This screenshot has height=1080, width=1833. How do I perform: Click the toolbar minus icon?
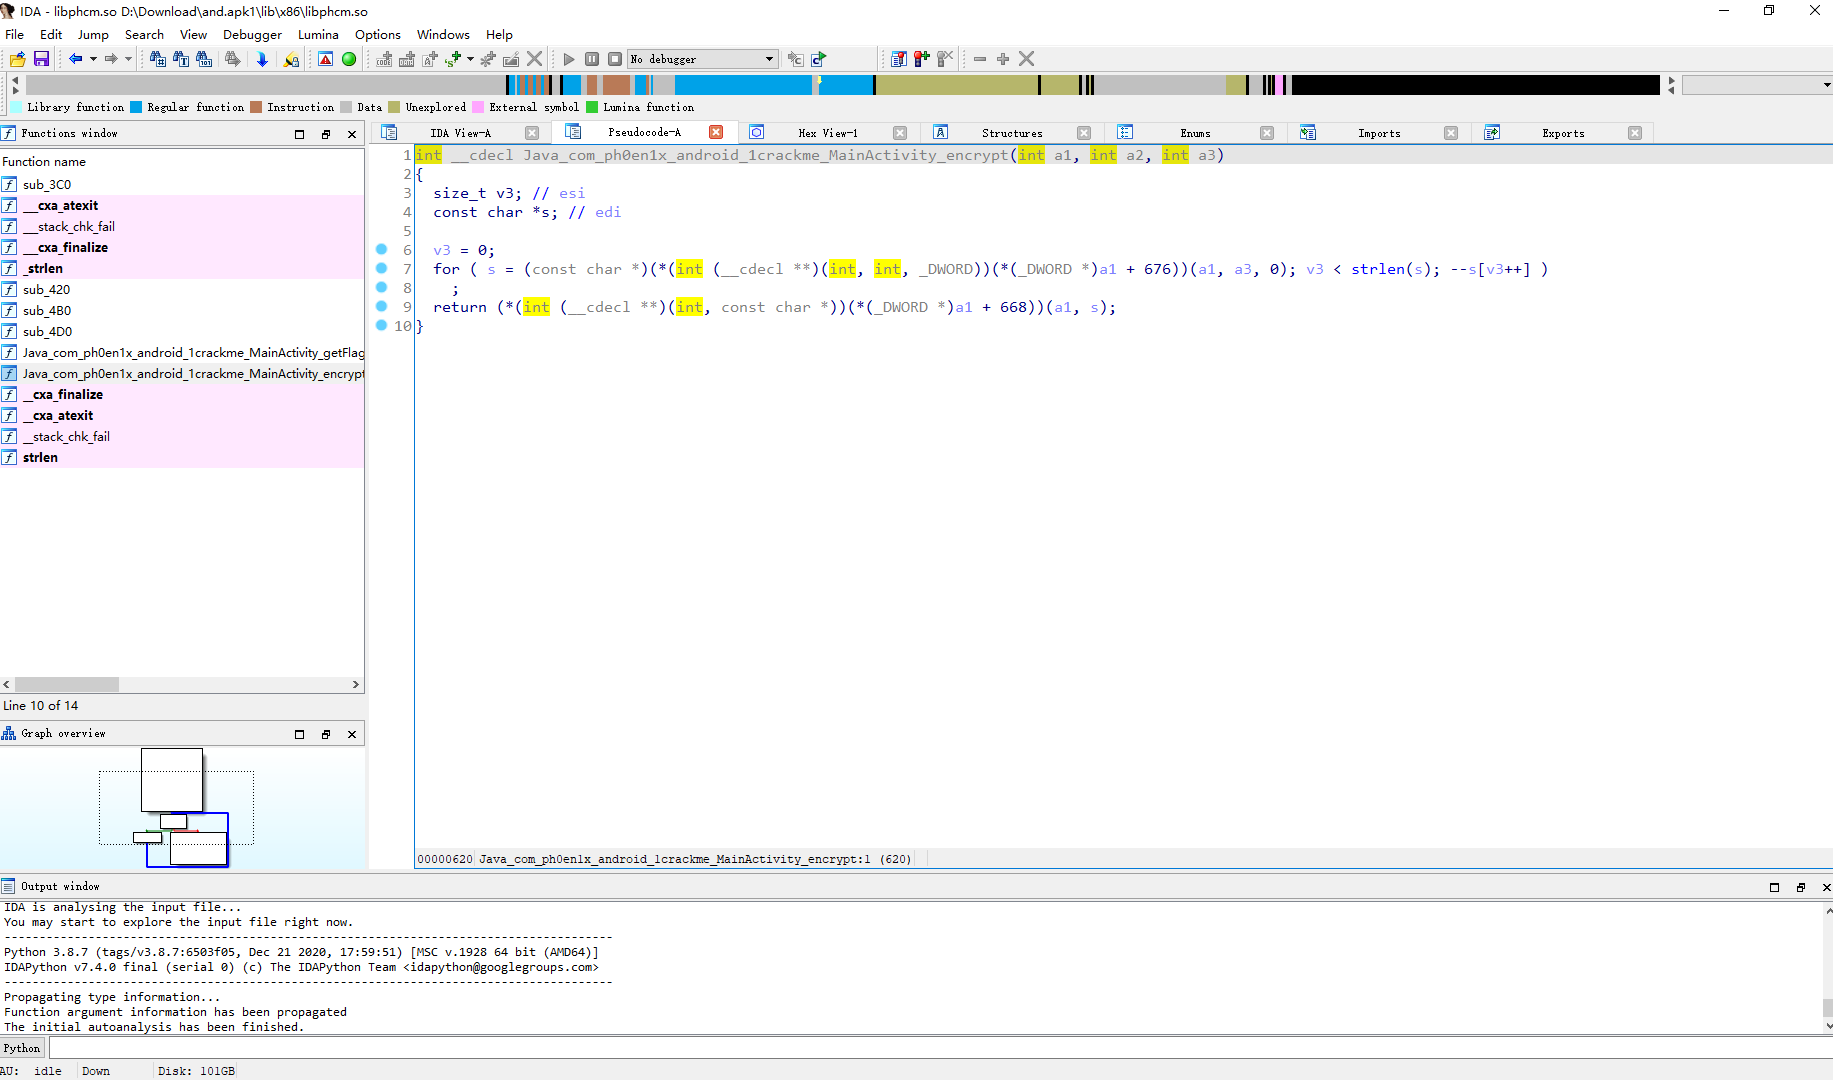980,59
